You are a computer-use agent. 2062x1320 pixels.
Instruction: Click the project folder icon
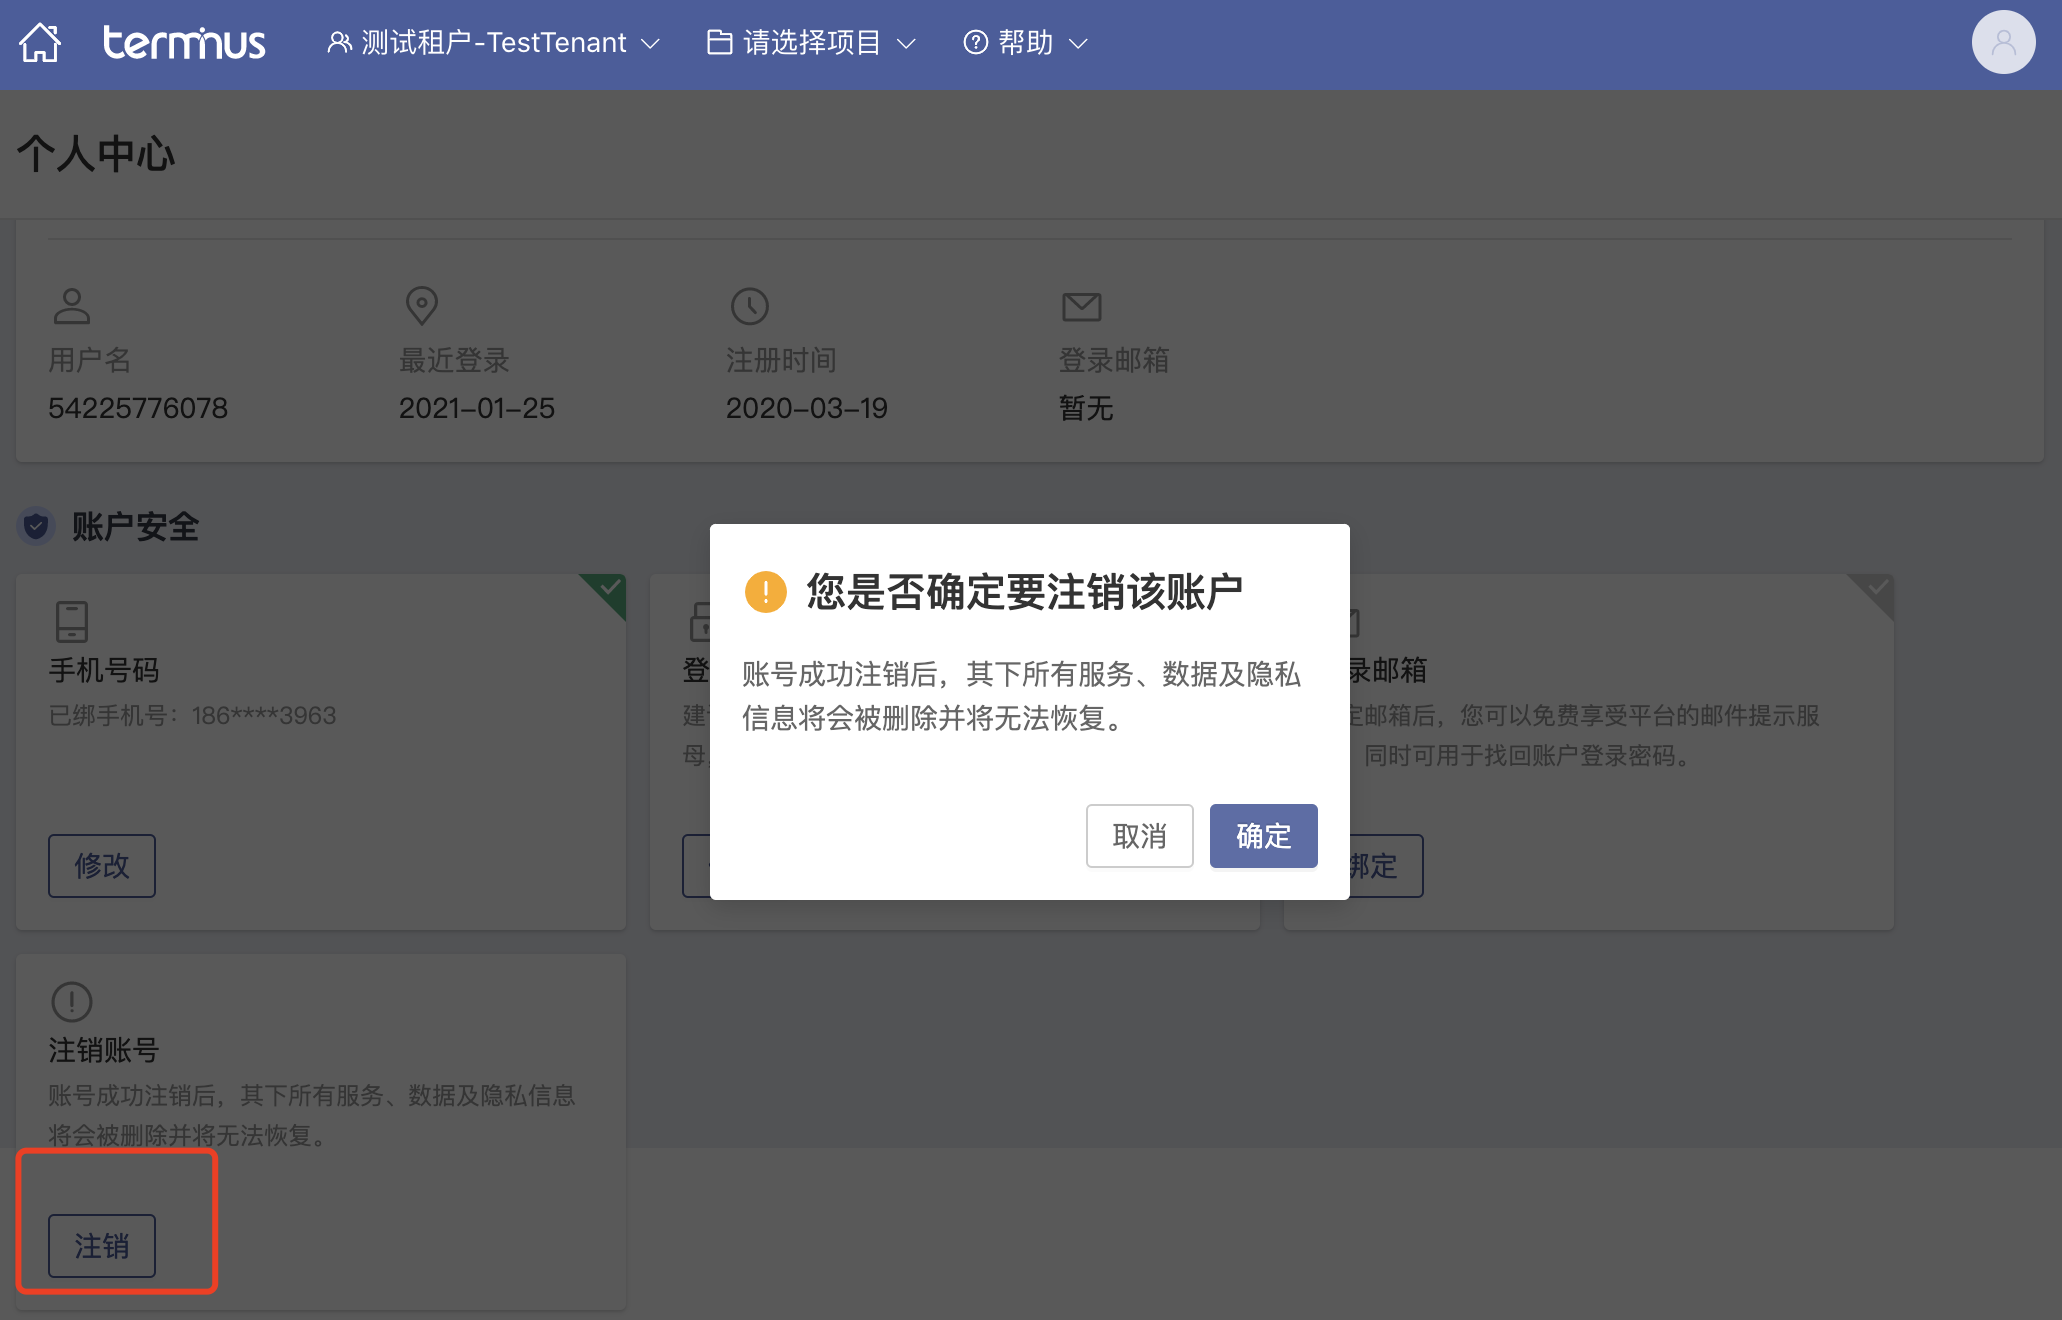pyautogui.click(x=719, y=42)
